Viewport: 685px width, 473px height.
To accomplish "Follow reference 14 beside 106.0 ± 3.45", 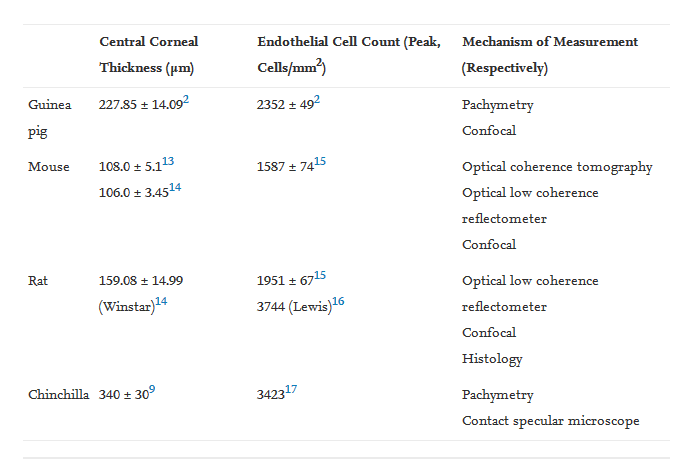I will click(x=175, y=188).
